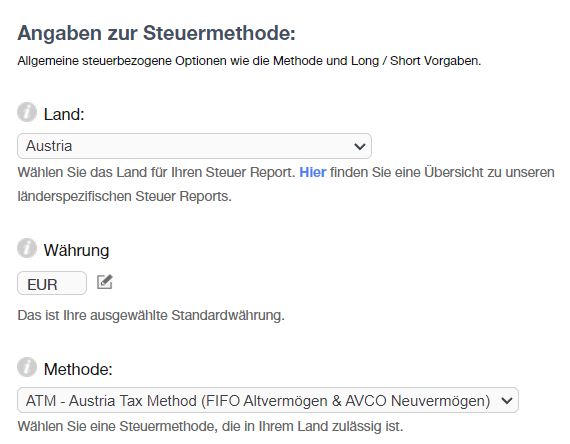Click the Austria text in the country selector

(49, 146)
